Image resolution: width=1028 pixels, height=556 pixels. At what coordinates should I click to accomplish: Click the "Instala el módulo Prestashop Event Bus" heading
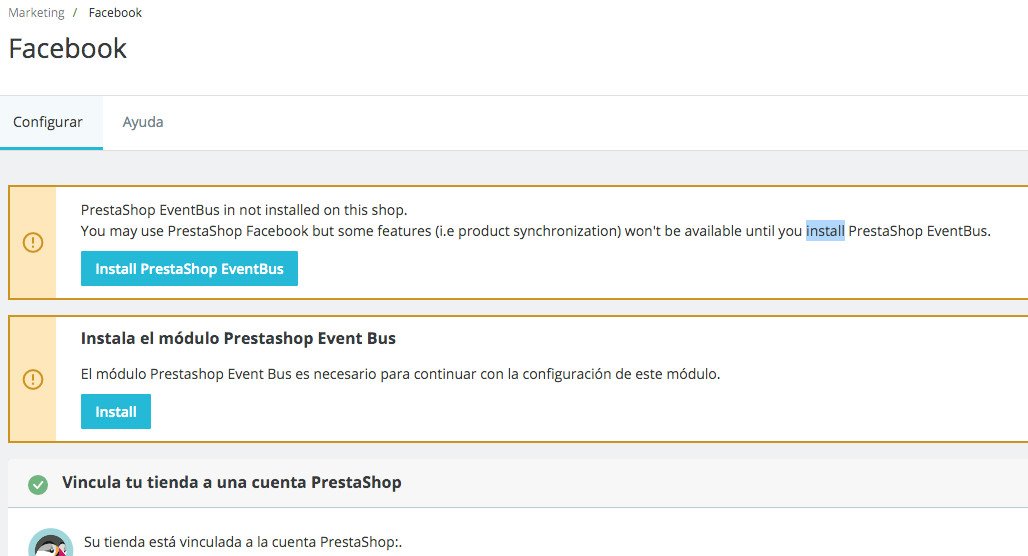click(238, 339)
